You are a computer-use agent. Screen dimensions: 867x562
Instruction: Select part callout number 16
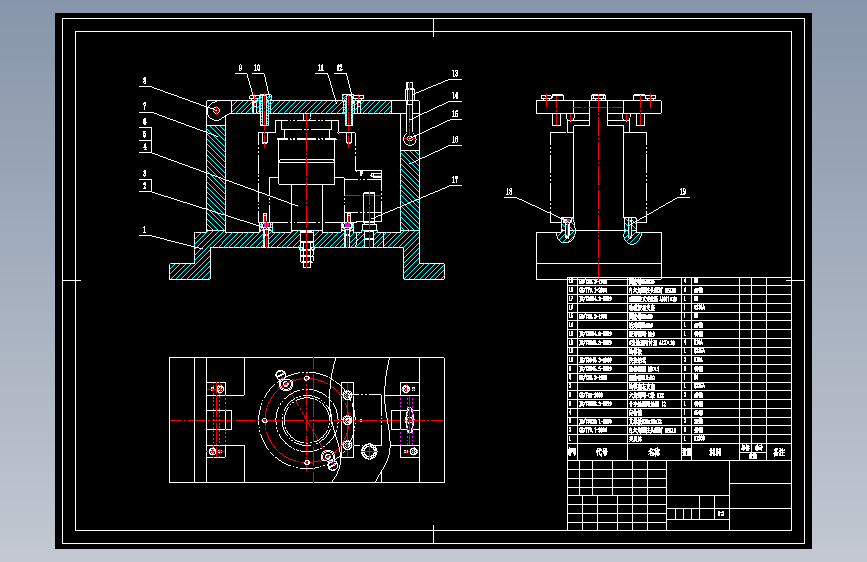point(455,139)
